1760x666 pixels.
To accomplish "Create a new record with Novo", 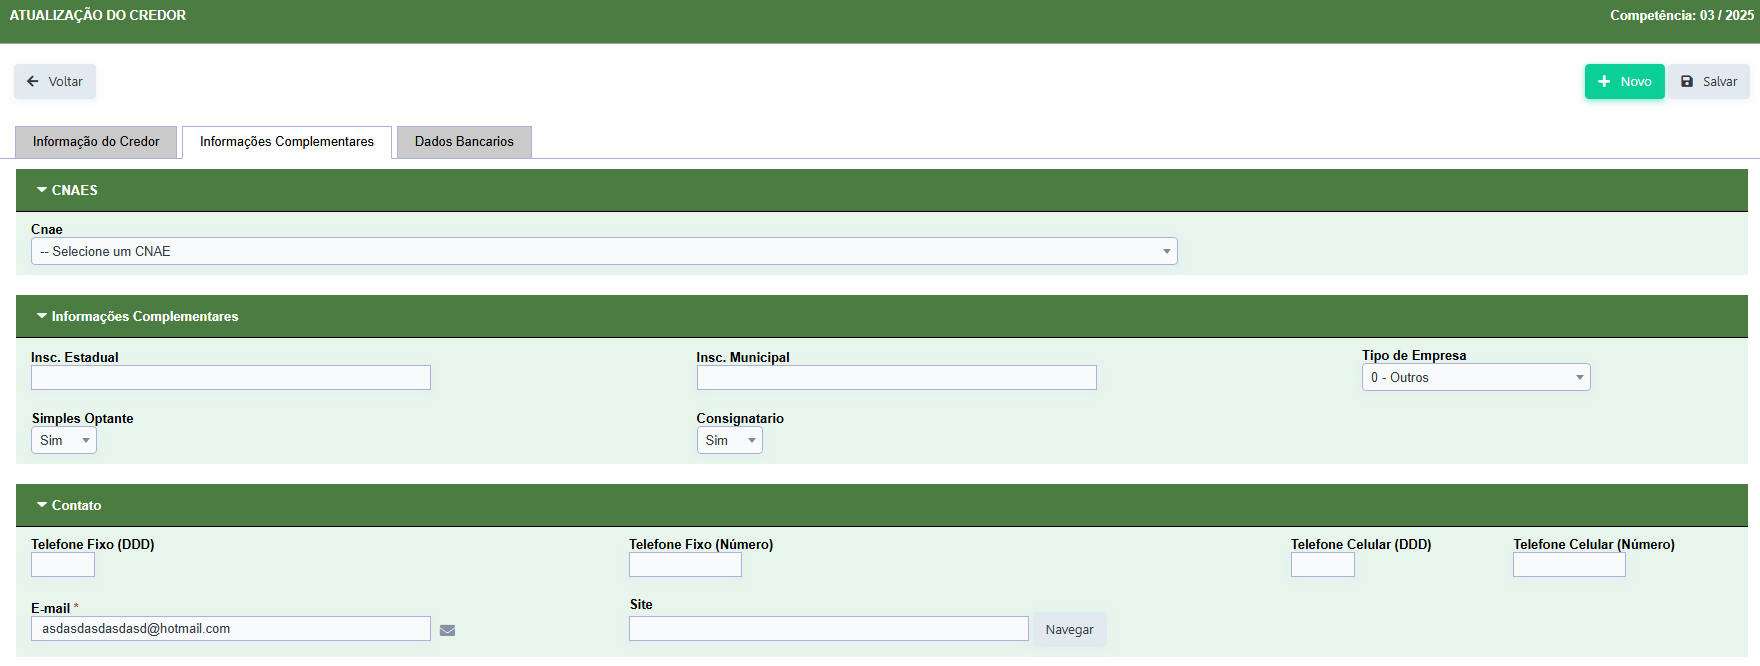I will (x=1624, y=82).
